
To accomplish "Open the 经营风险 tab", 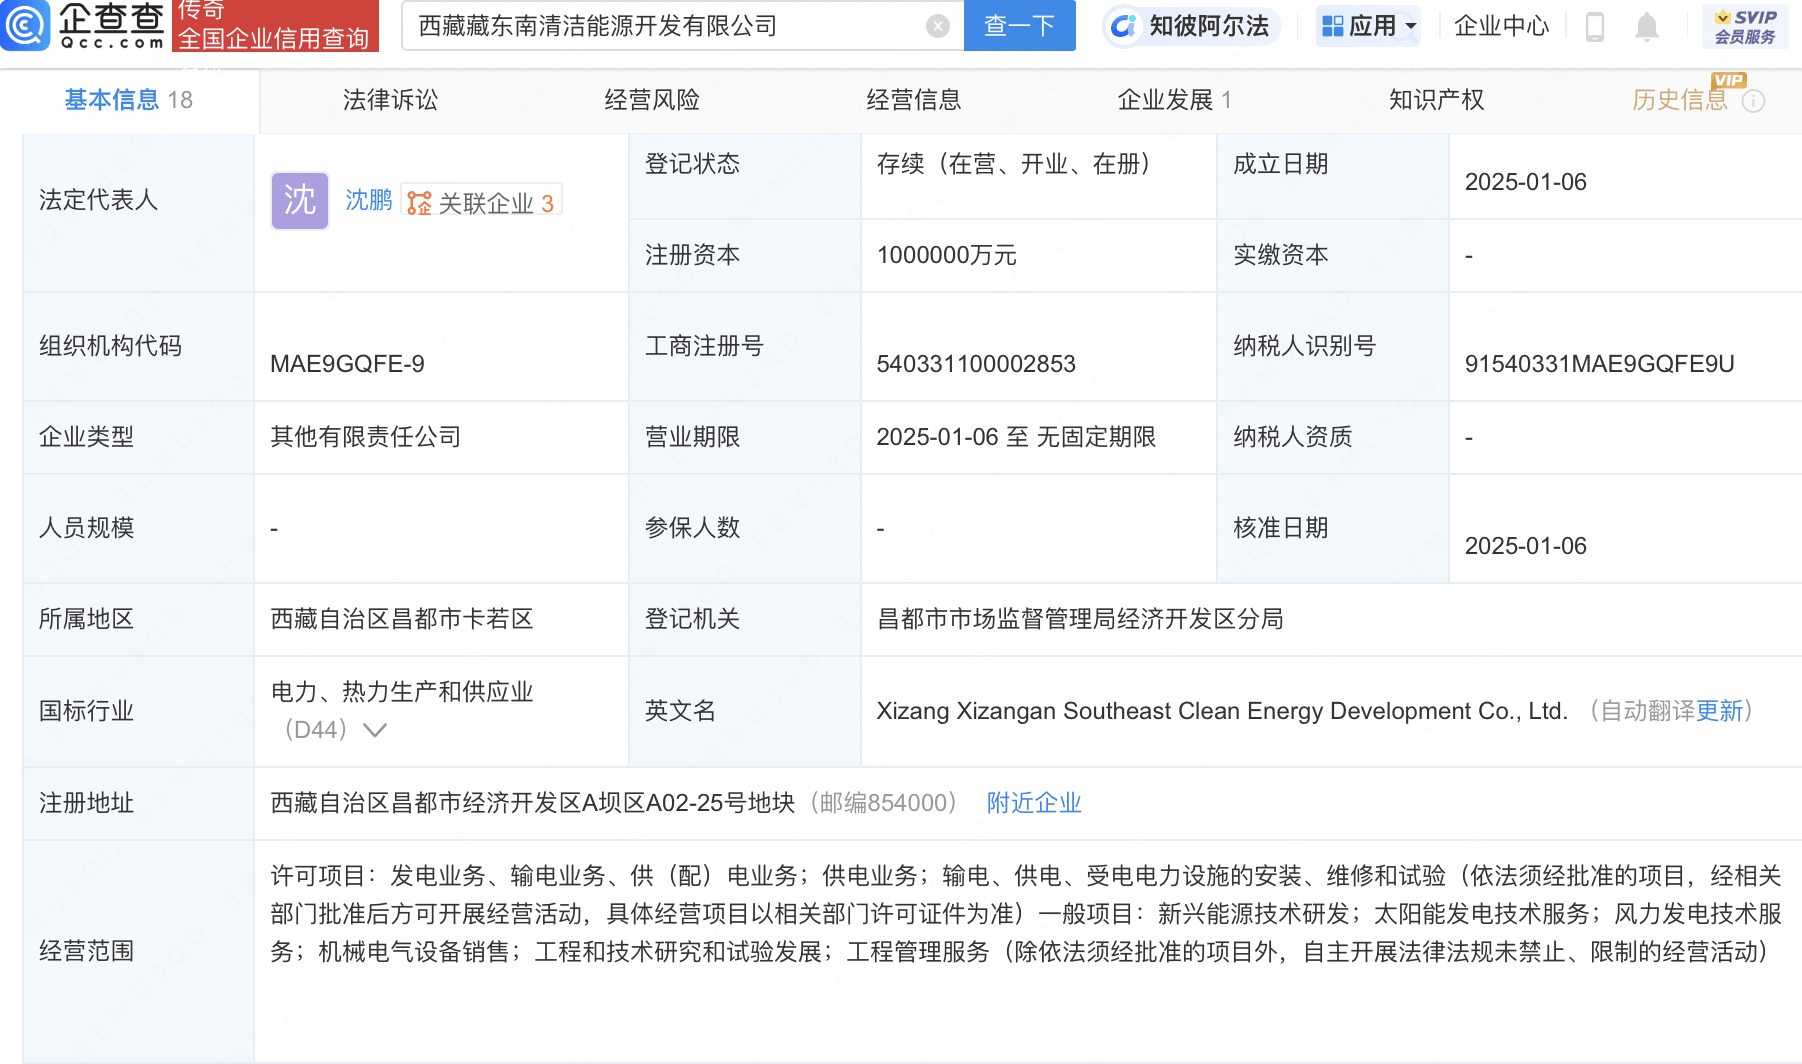I will tap(652, 100).
